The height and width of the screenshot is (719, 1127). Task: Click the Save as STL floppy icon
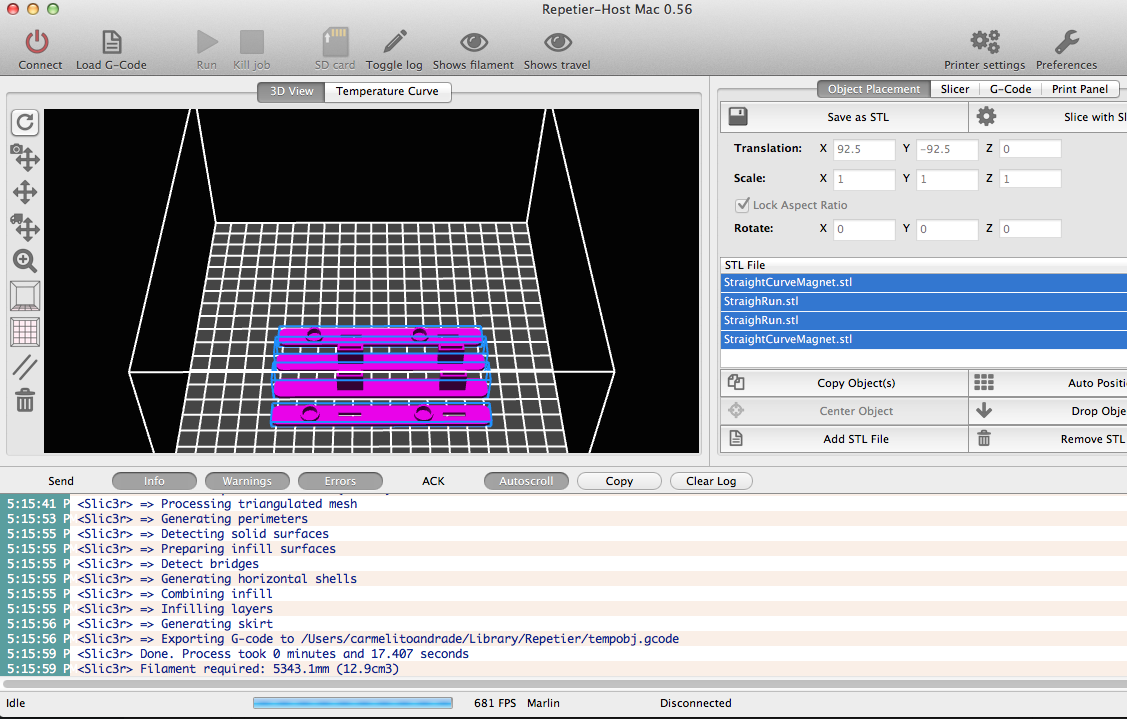(x=738, y=116)
